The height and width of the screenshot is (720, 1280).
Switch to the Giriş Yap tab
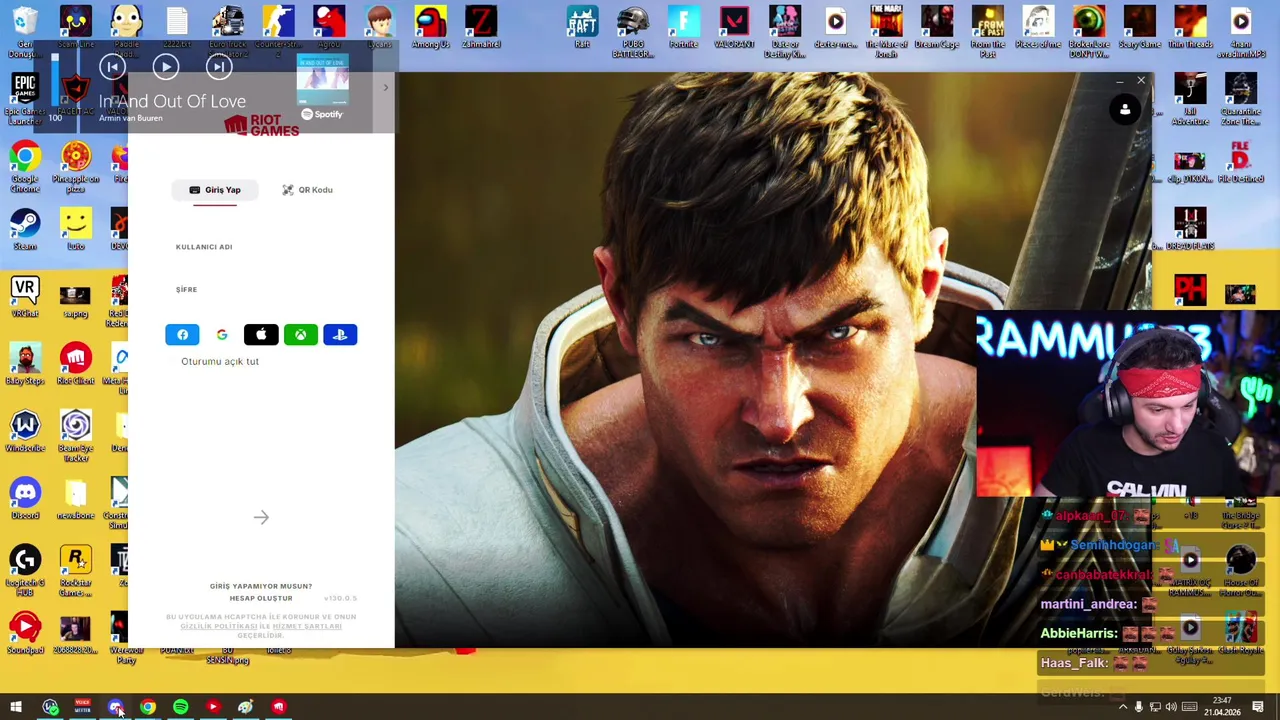coord(215,190)
